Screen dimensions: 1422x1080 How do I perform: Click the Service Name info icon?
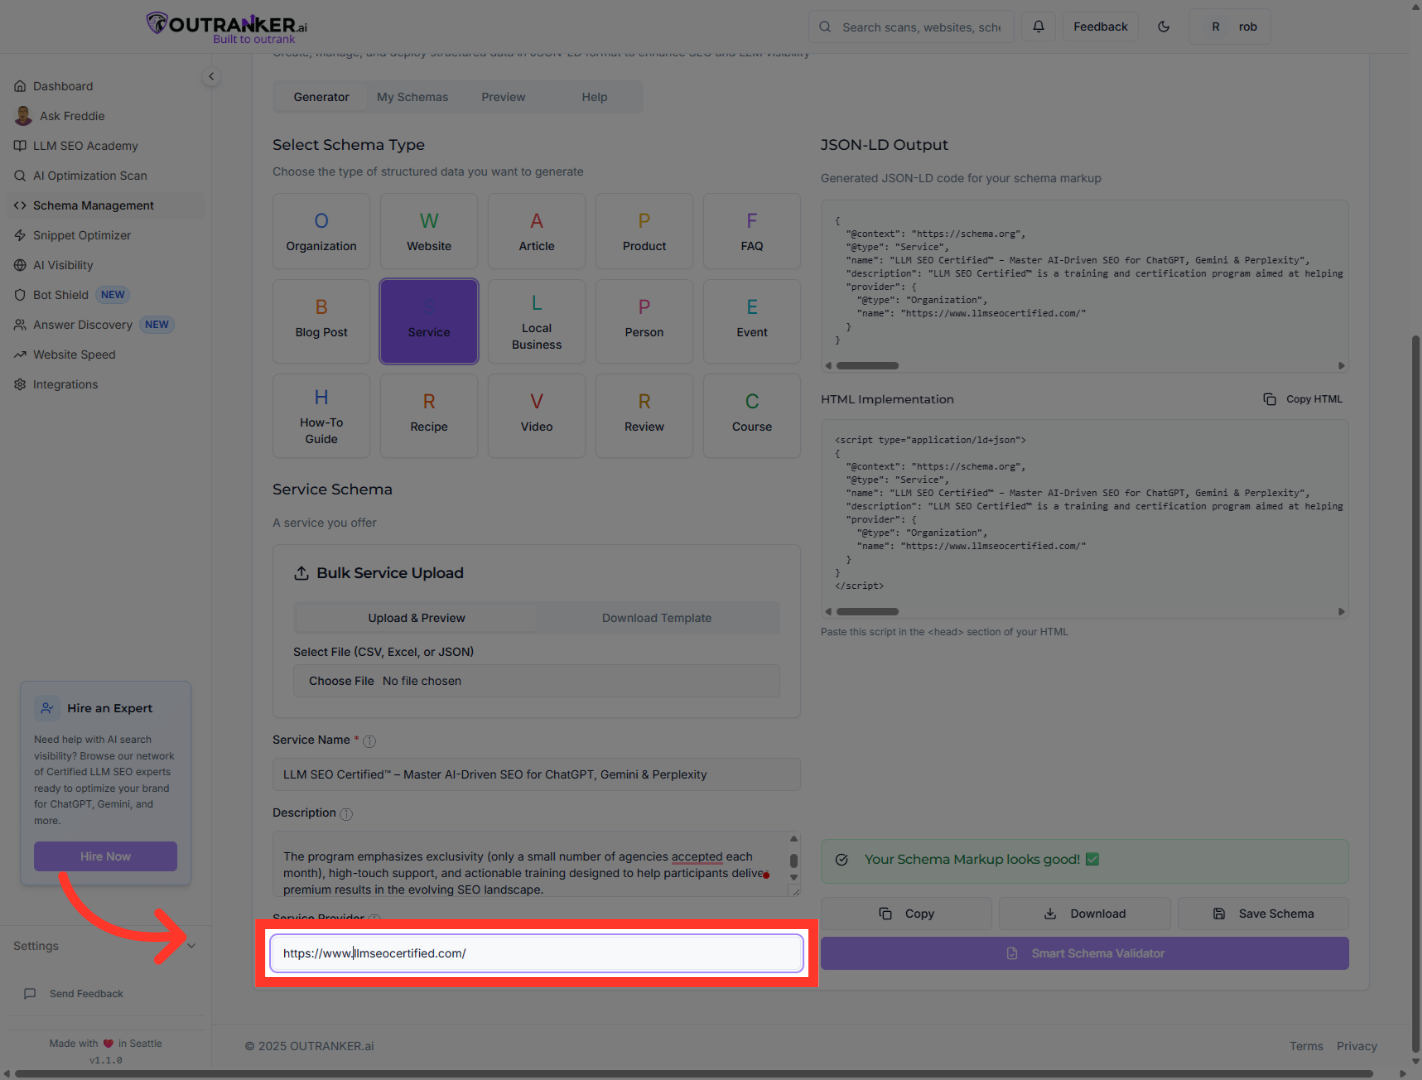(x=369, y=741)
